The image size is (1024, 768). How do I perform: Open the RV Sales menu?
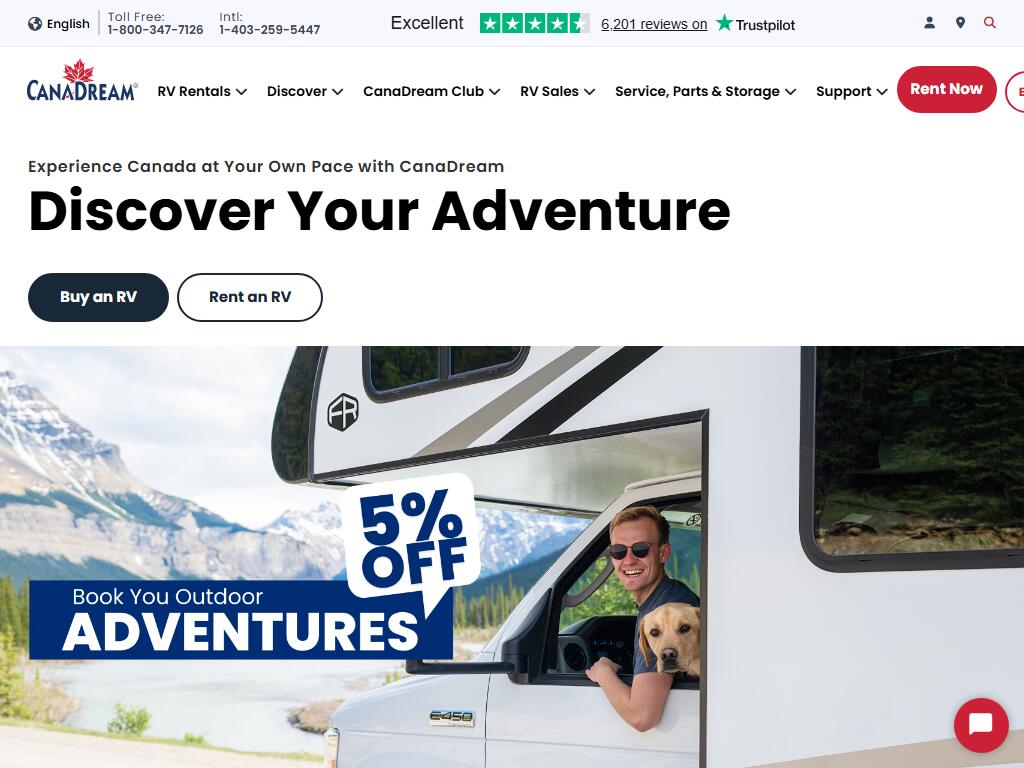557,91
